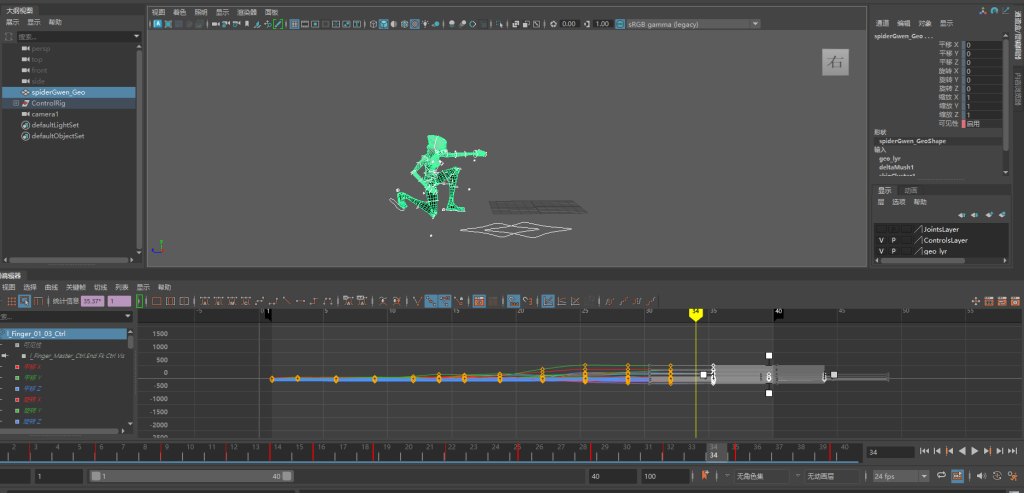Open viewport 视图 menu

click(x=158, y=12)
